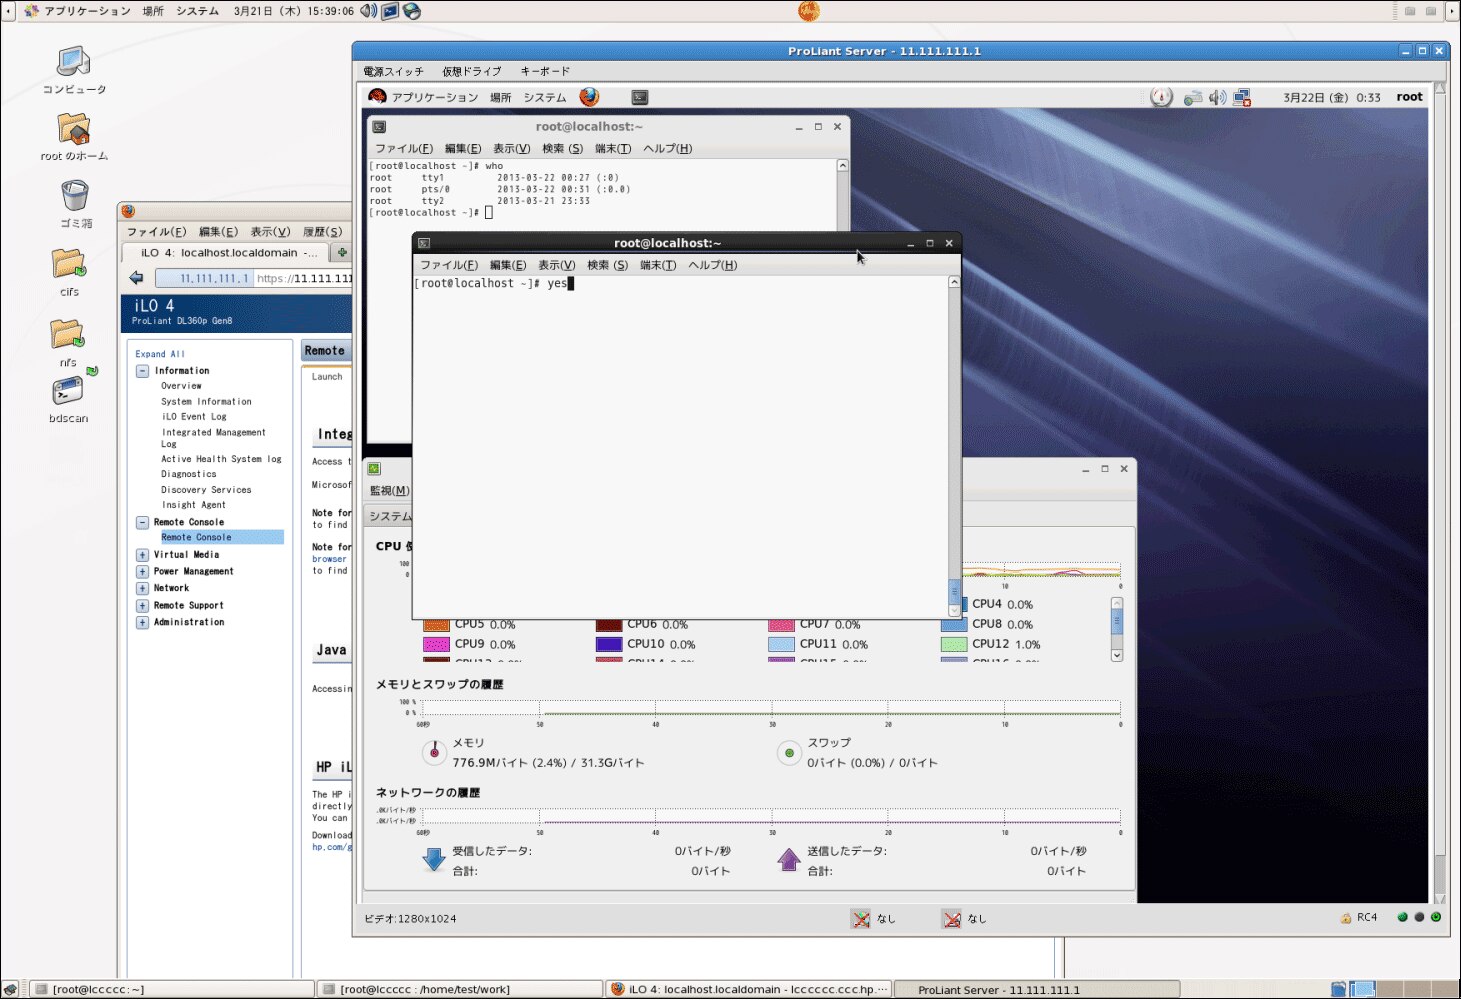Click the remote volume speaker icon
This screenshot has width=1461, height=1000.
[x=1217, y=97]
